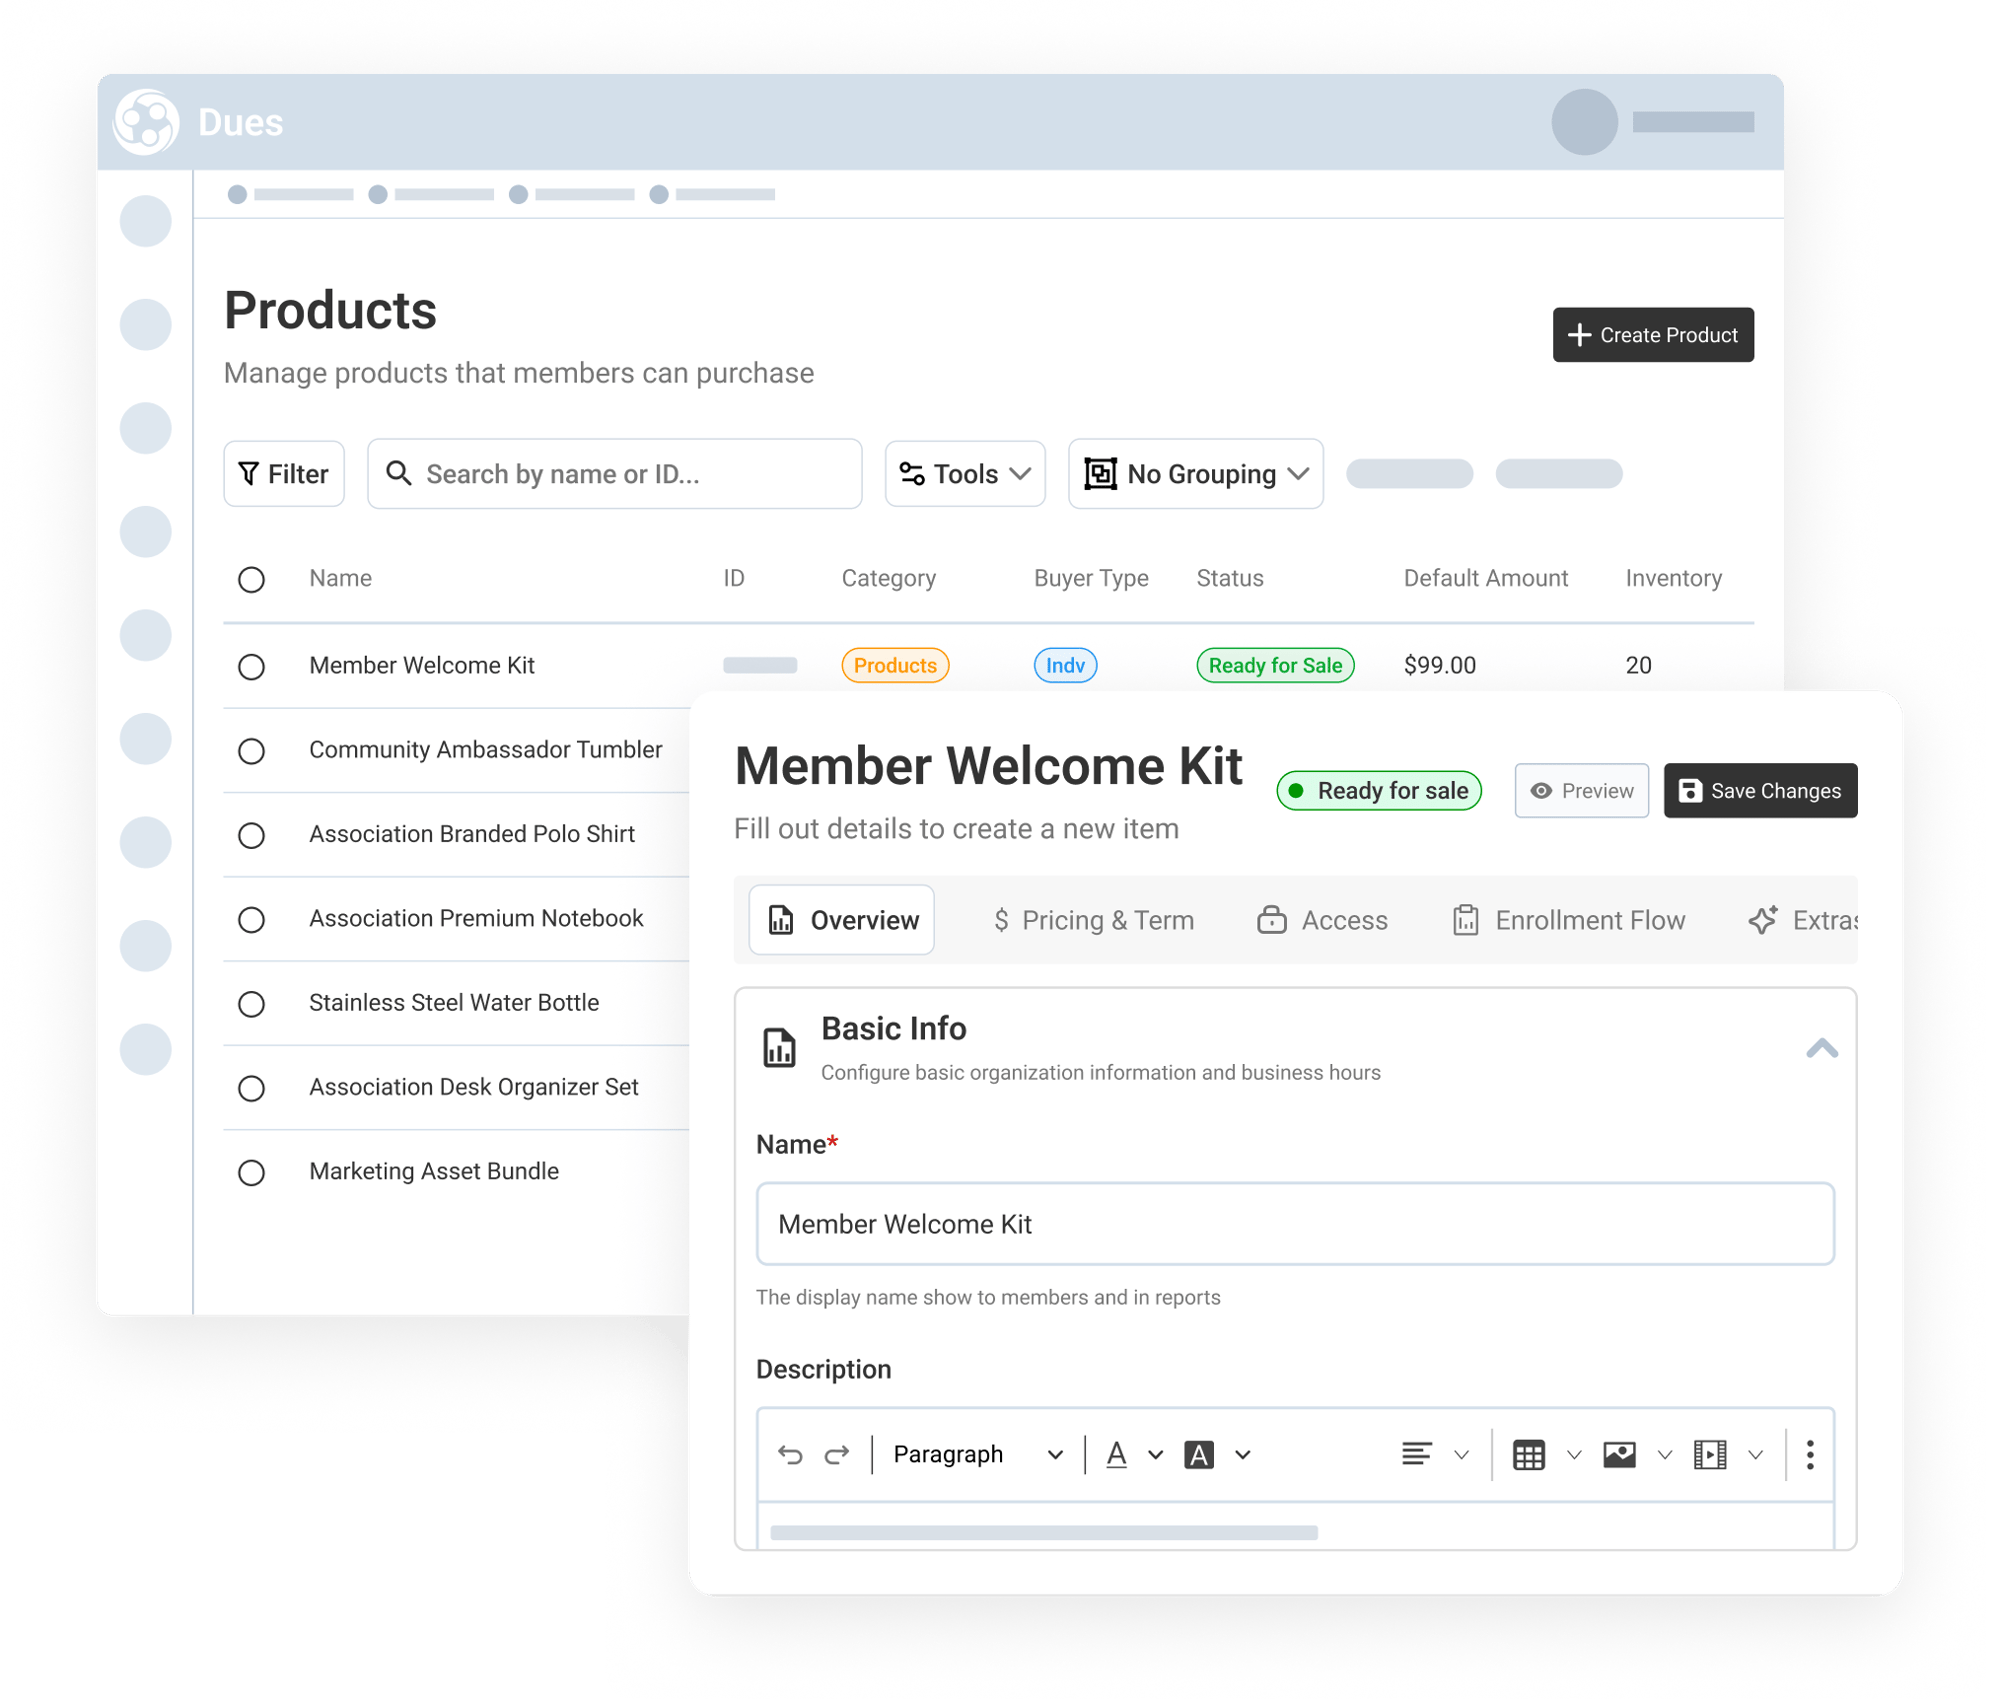Viewport: 2000px width, 1700px height.
Task: Open the editor more options menu
Action: point(1809,1455)
